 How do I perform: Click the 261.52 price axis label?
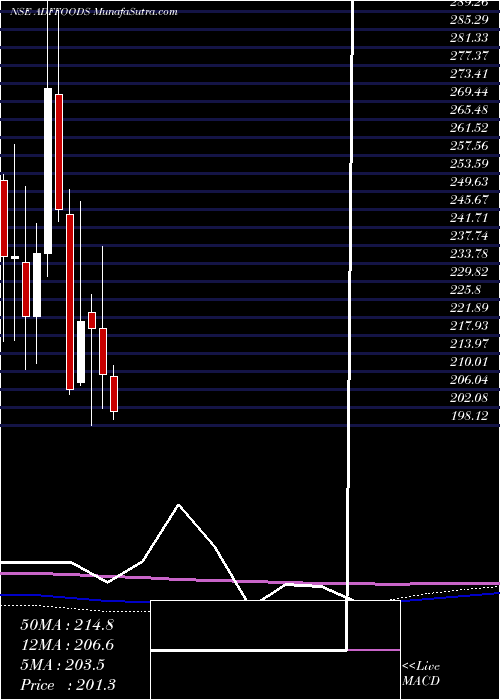click(x=469, y=128)
